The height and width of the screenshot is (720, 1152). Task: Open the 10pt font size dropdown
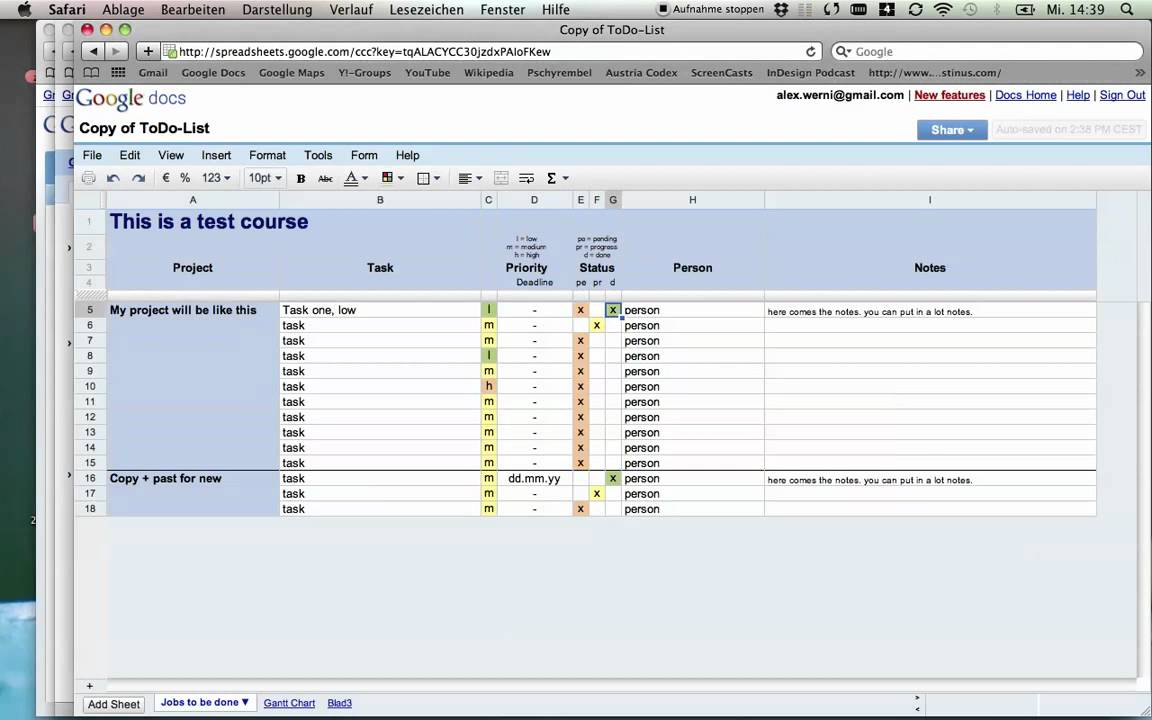pyautogui.click(x=264, y=178)
